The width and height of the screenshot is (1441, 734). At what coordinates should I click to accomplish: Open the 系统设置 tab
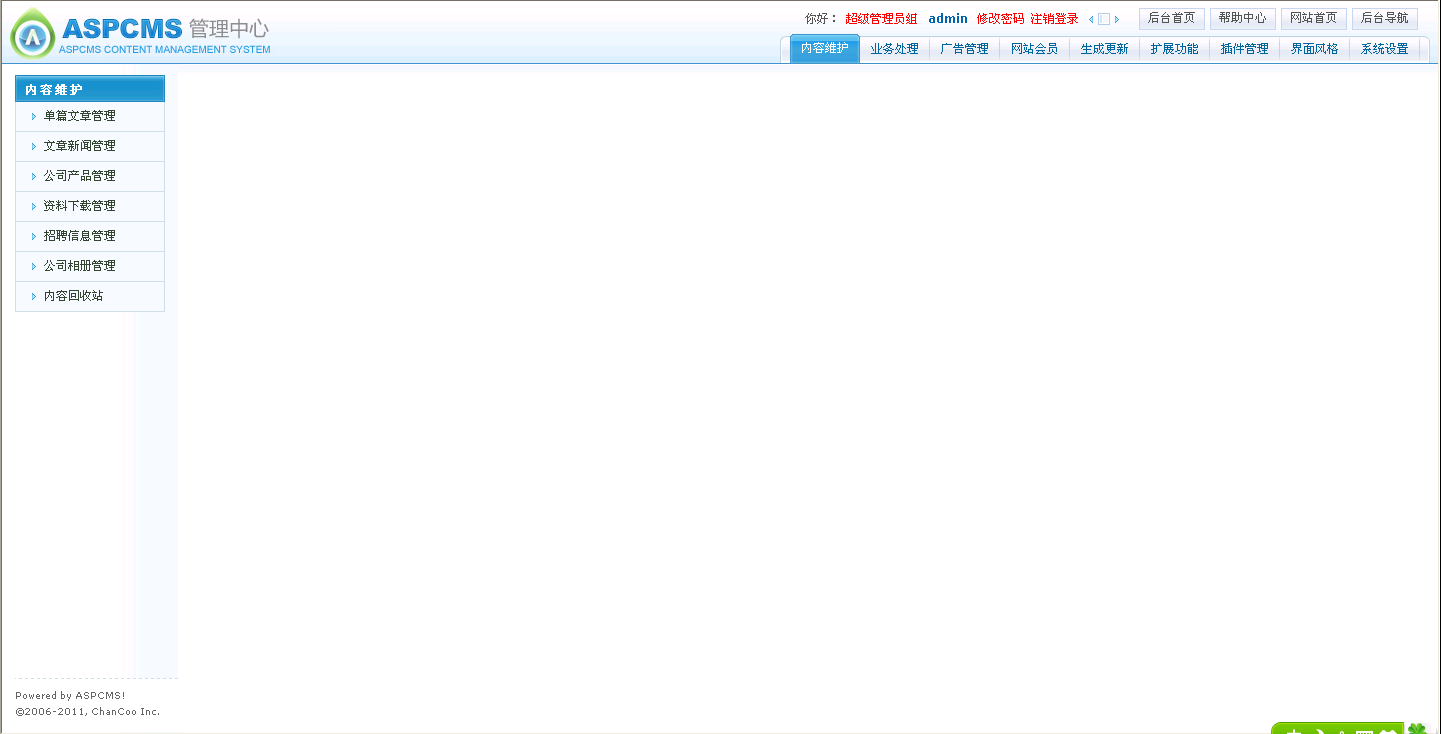tap(1384, 48)
